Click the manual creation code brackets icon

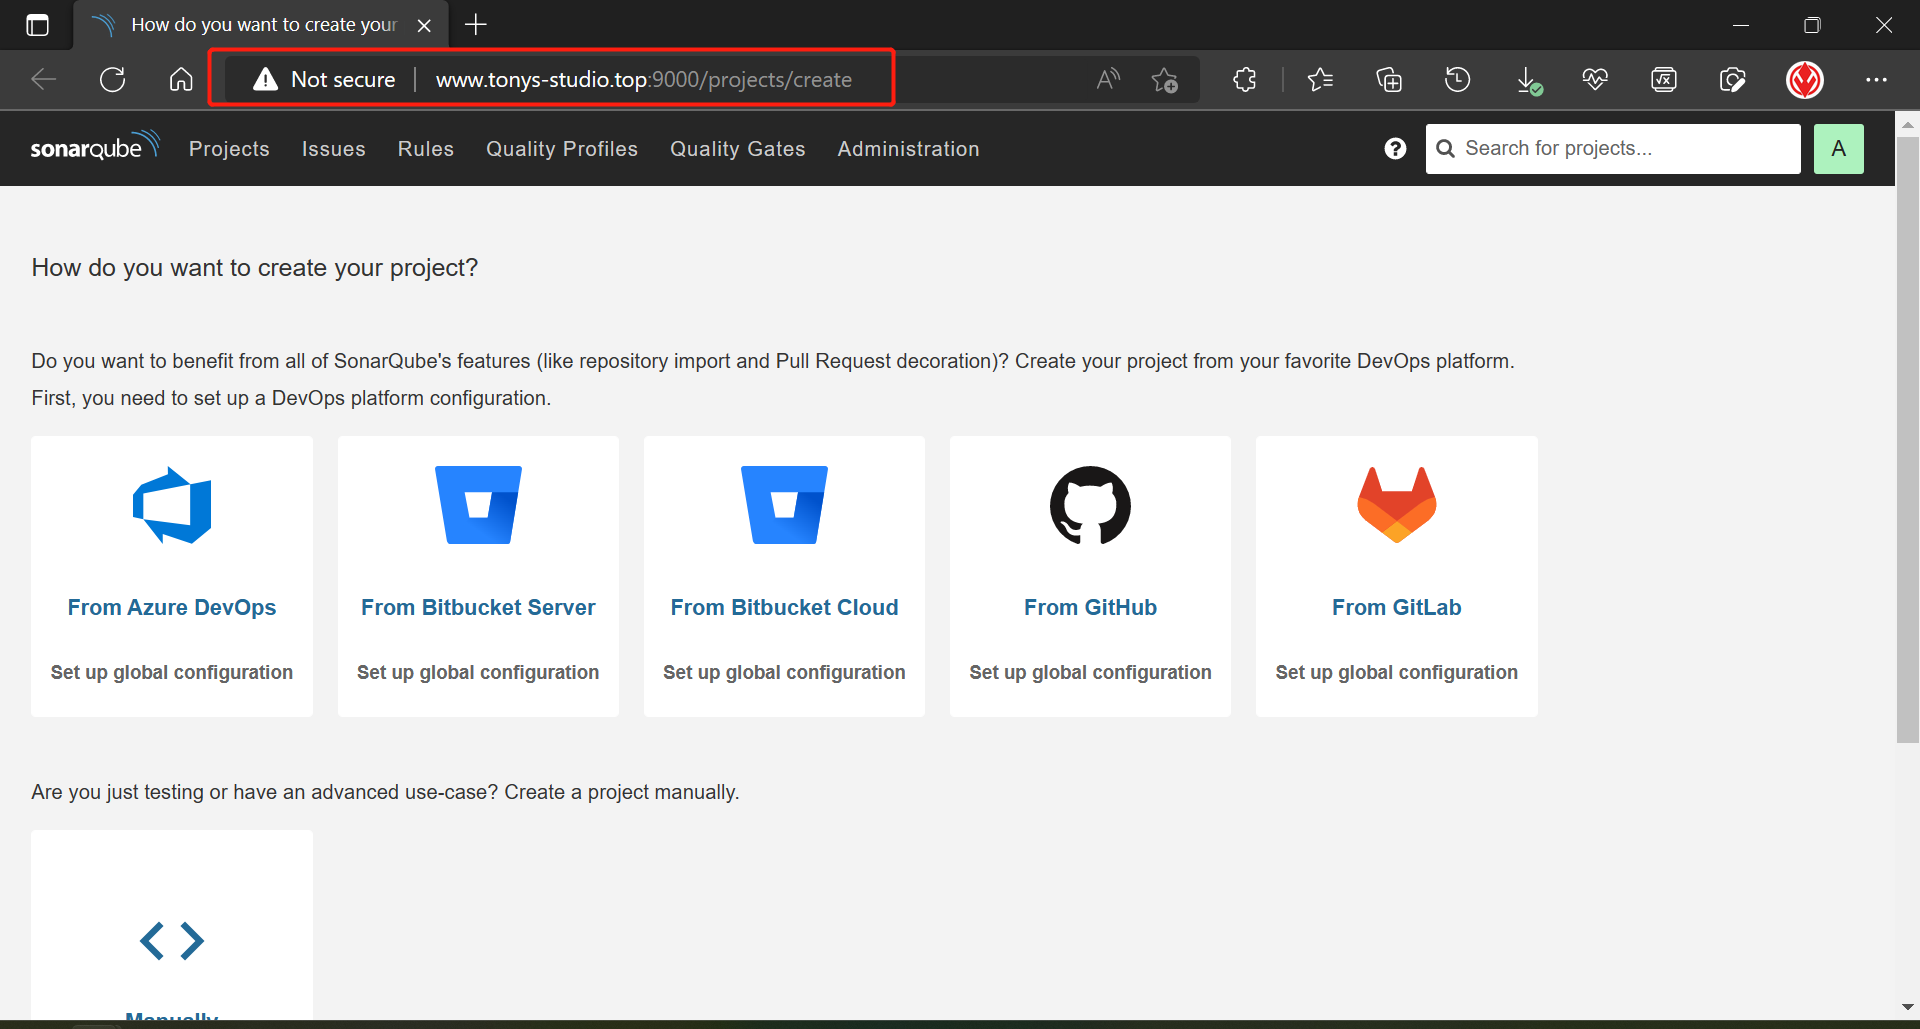(172, 941)
